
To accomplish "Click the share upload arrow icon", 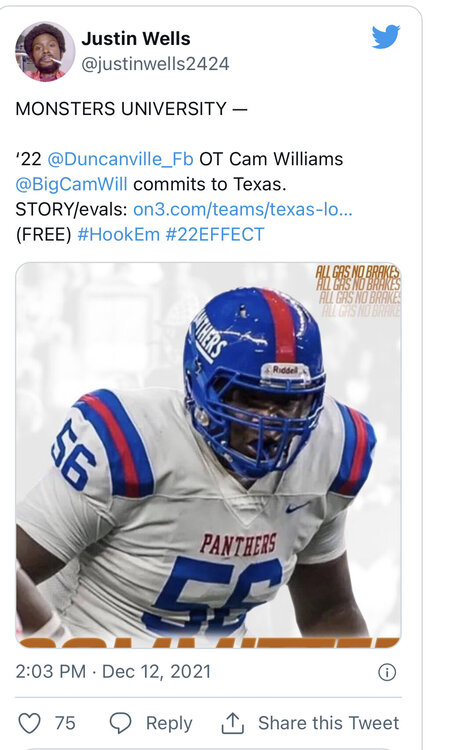I will (x=232, y=723).
